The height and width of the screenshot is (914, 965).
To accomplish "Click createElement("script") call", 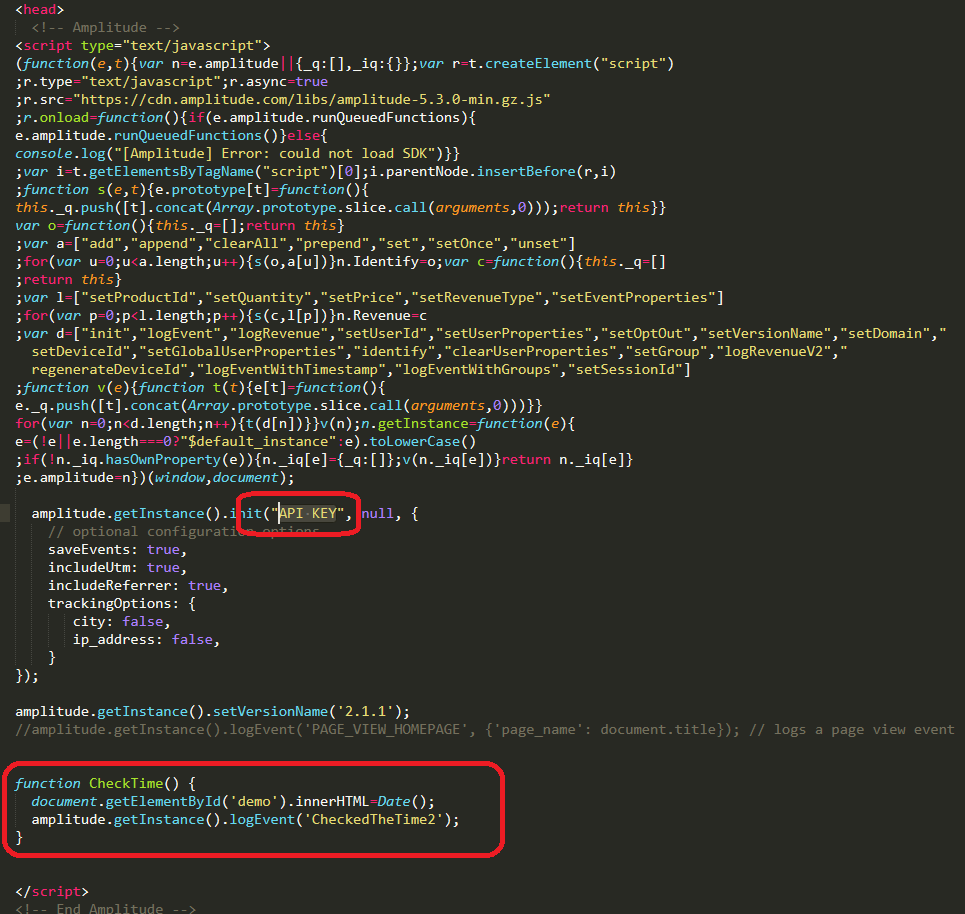I will (579, 63).
